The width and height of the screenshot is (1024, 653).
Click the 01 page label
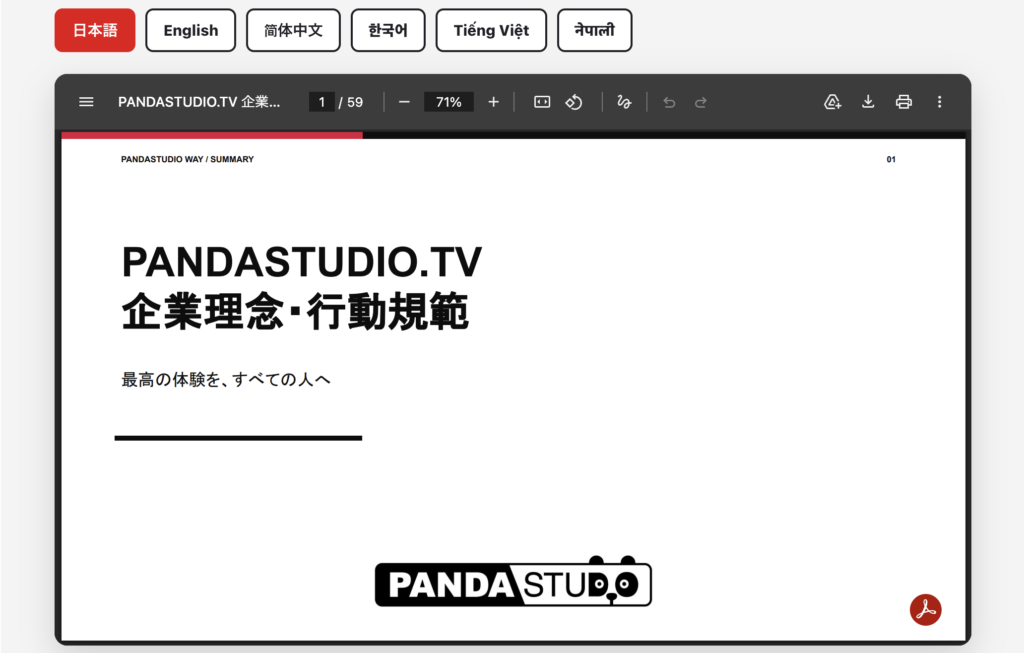pyautogui.click(x=891, y=159)
